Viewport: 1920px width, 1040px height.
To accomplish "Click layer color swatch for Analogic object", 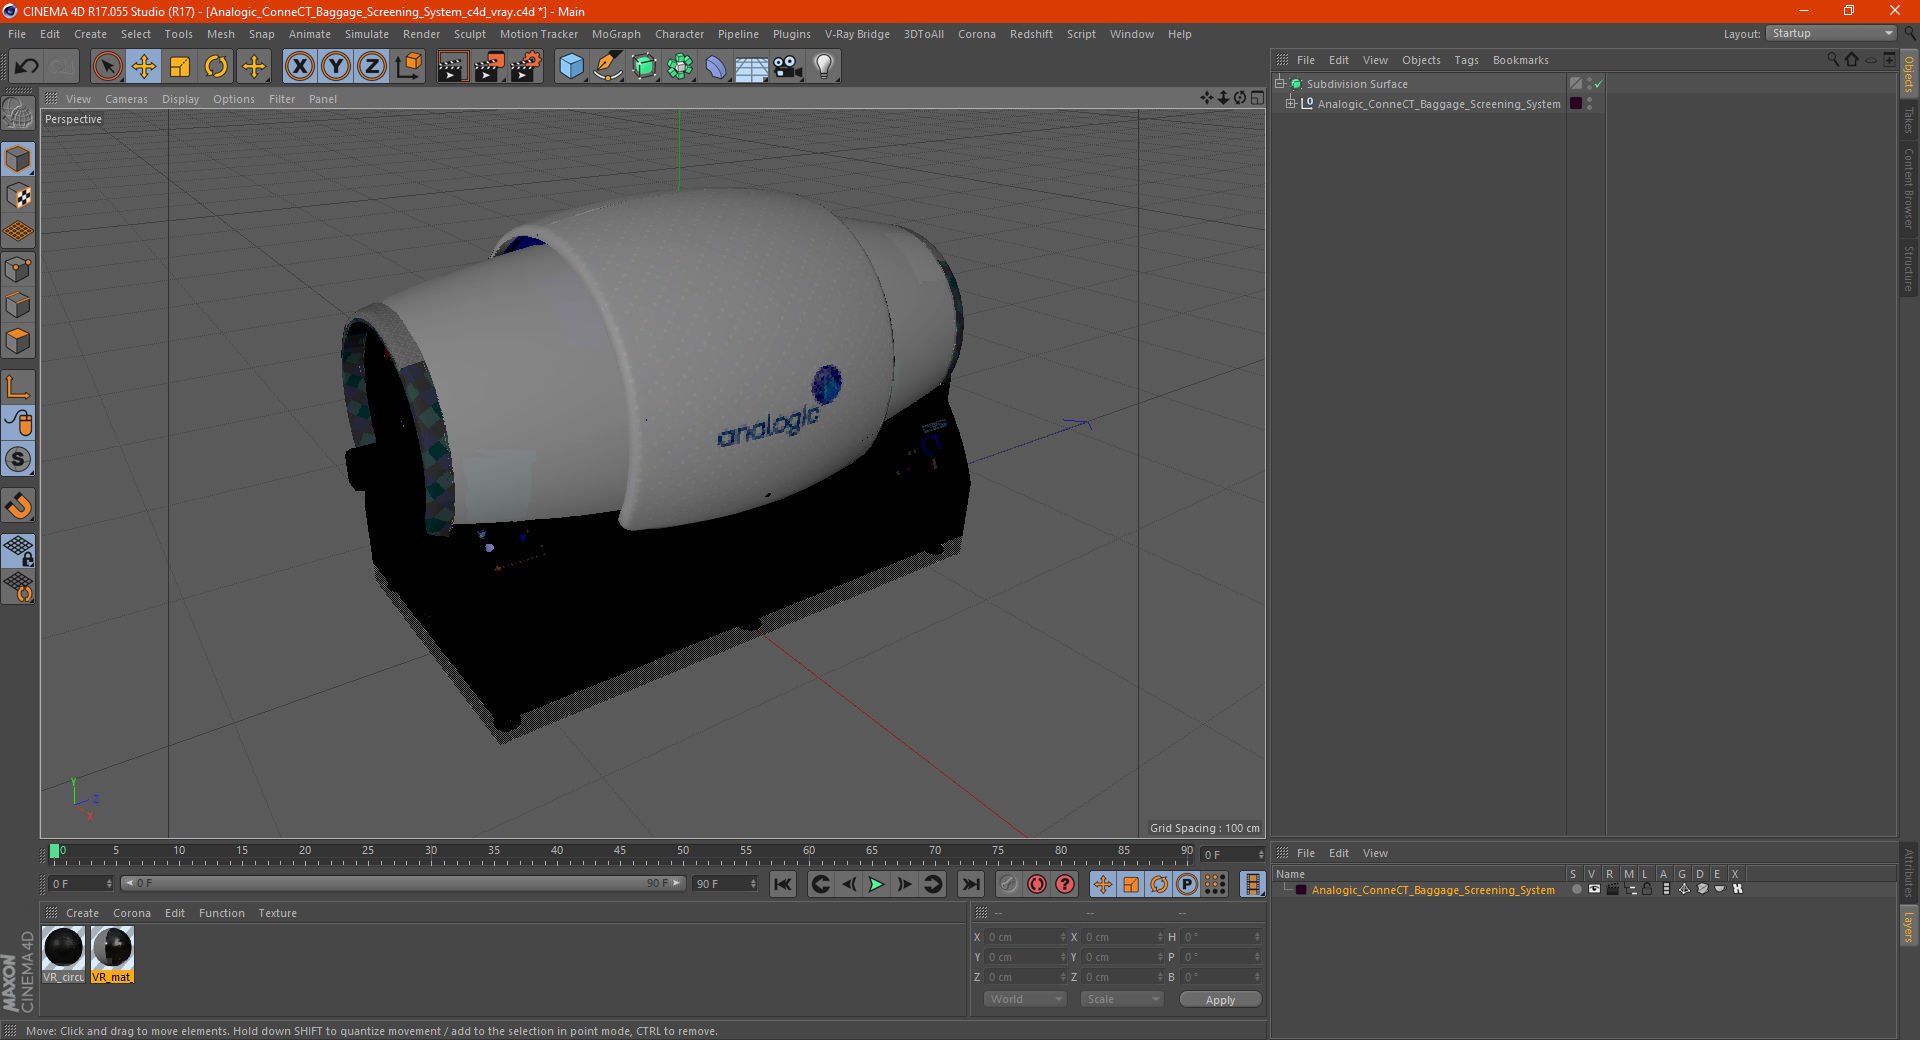I will pos(1576,104).
